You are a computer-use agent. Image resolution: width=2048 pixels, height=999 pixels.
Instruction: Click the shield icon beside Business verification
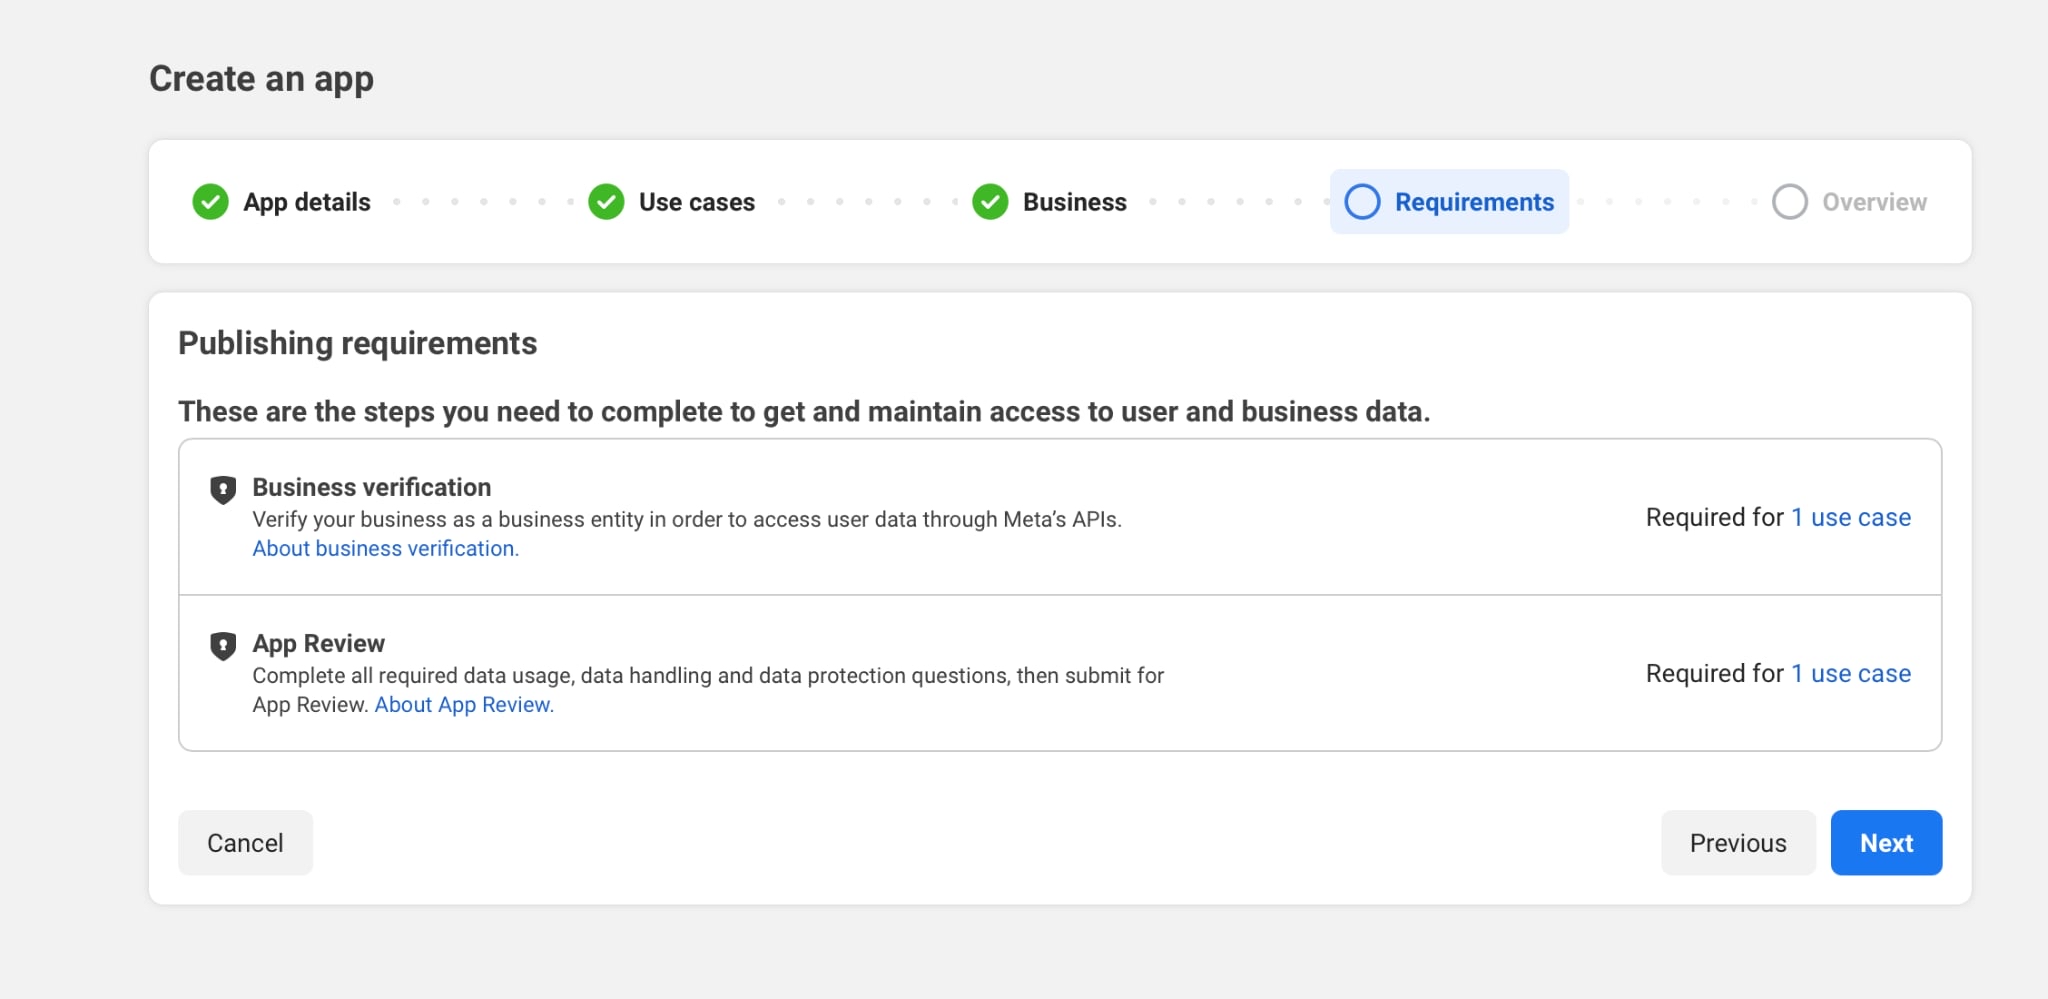[223, 490]
